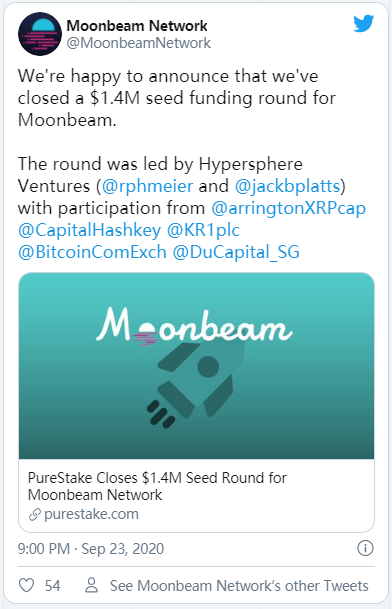Click the tweet info circle icon
This screenshot has height=609, width=392.
[365, 548]
